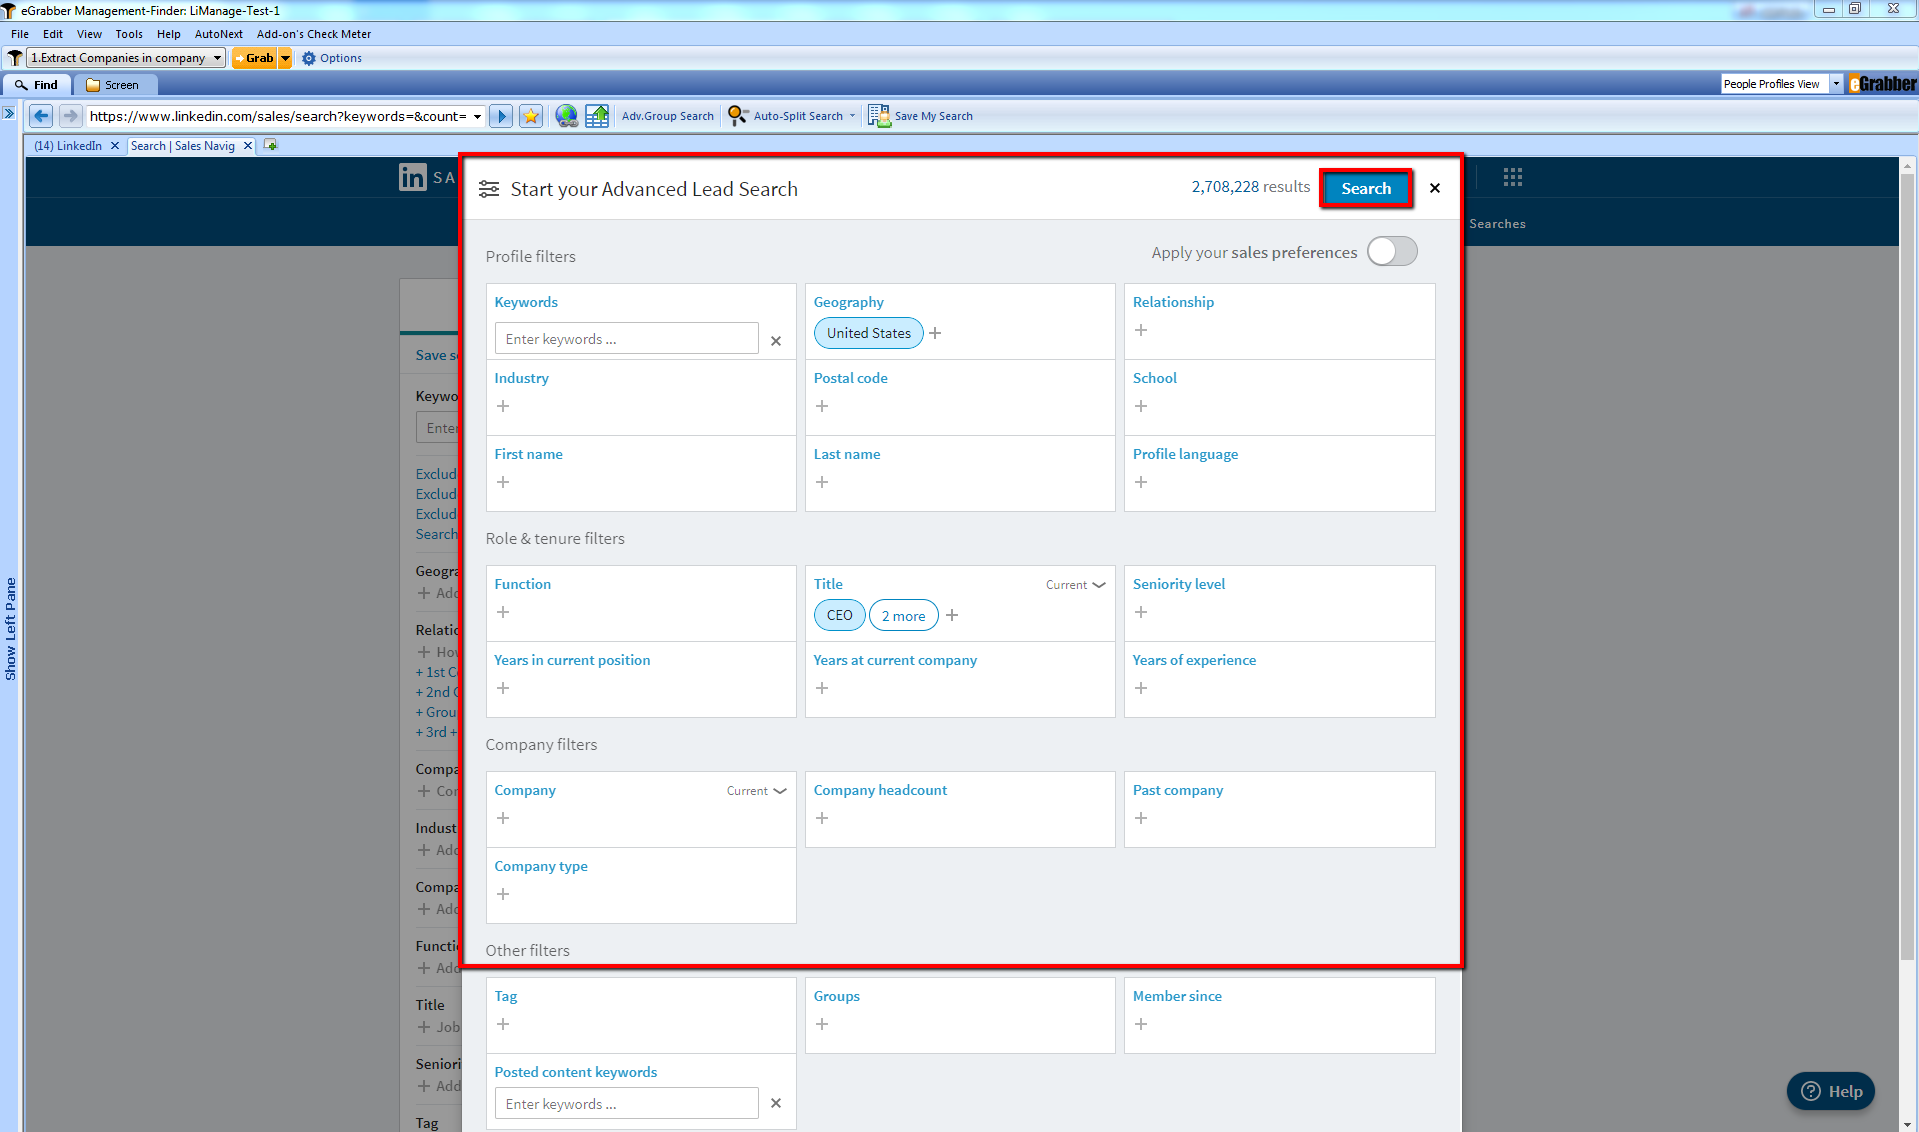Add a Groups filter with plus
Screen dimensions: 1919x1132
click(x=822, y=1024)
